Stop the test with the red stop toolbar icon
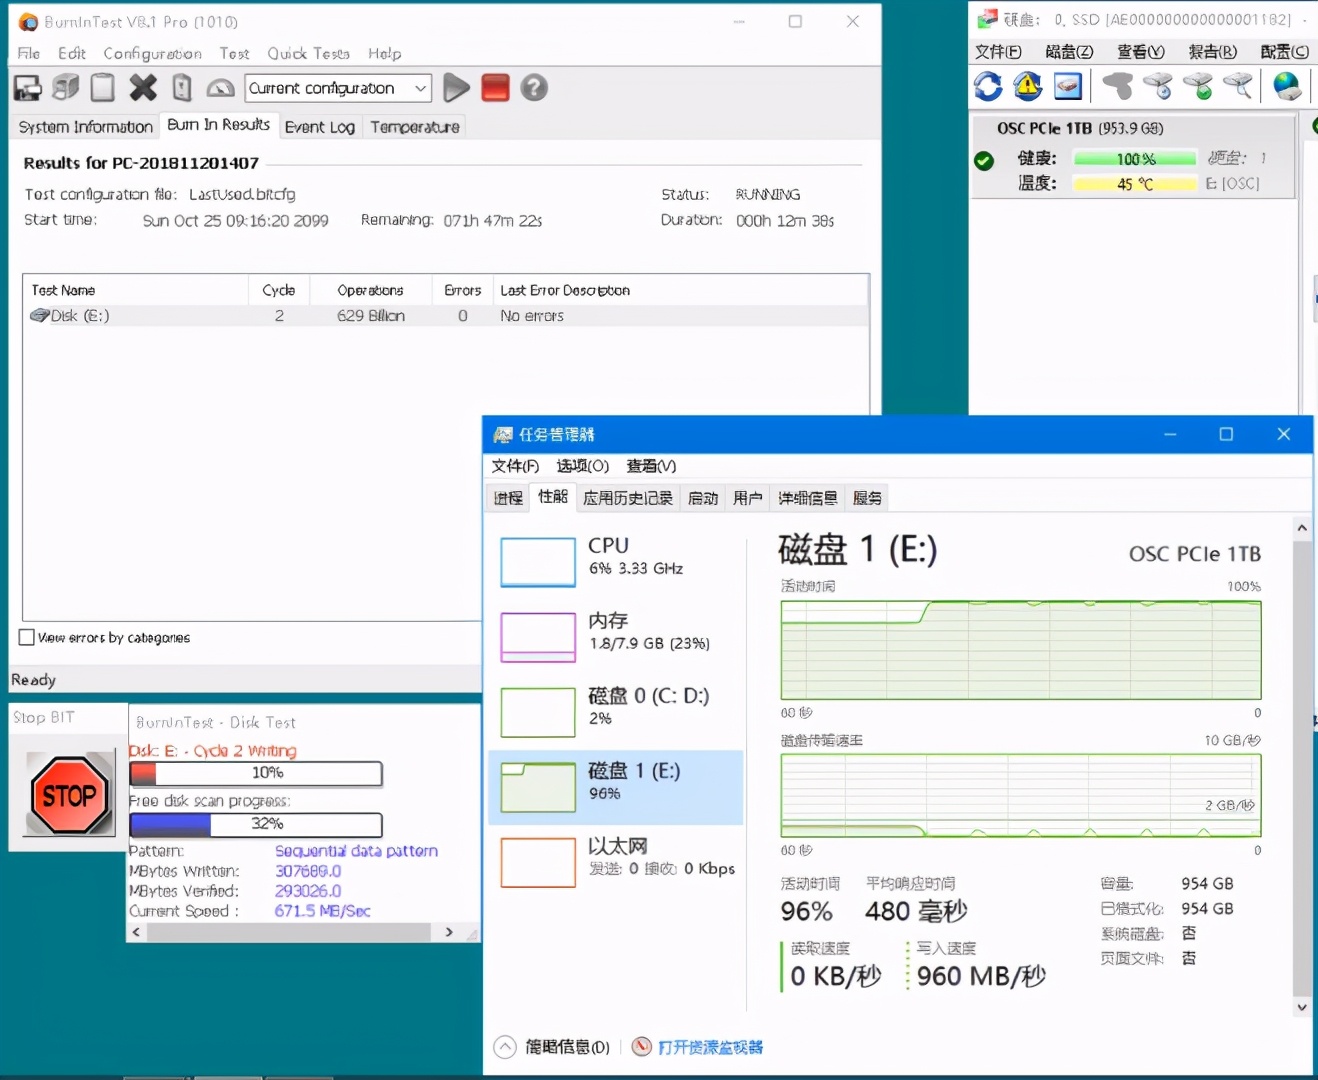Viewport: 1318px width, 1080px height. point(495,88)
